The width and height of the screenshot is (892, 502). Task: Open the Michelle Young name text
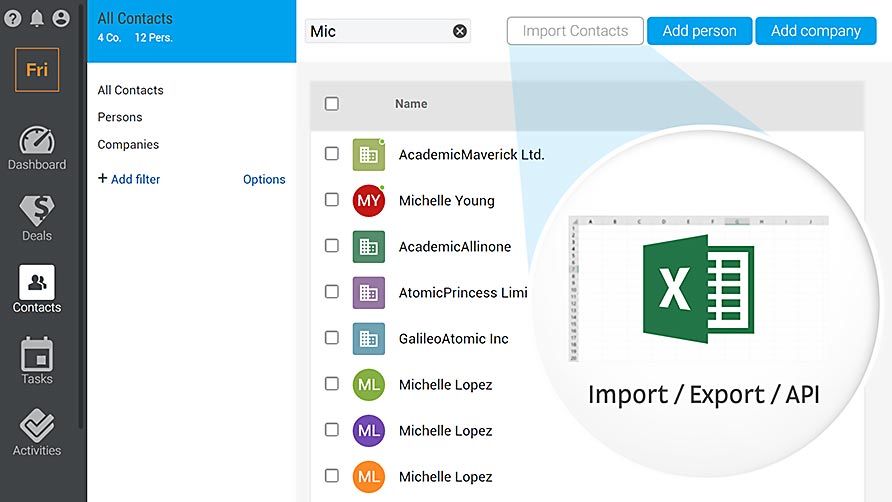coord(447,201)
